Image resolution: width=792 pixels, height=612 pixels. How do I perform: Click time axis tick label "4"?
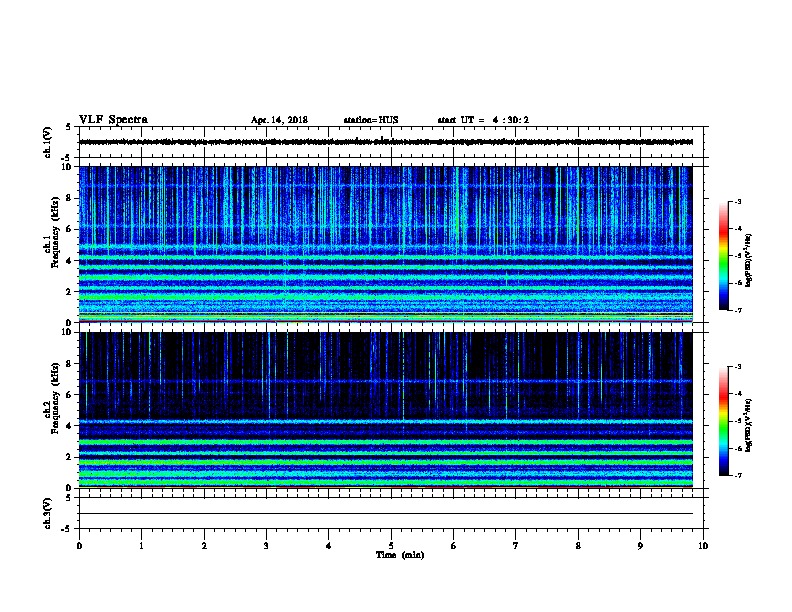pyautogui.click(x=329, y=546)
